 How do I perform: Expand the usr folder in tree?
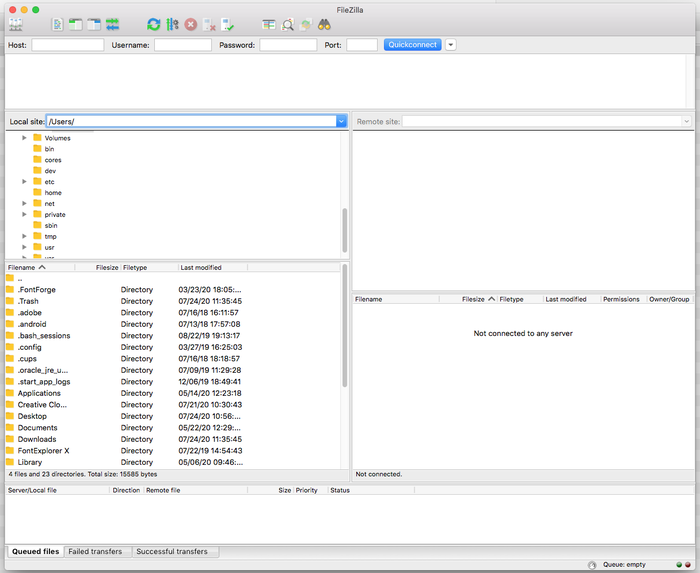tap(25, 247)
